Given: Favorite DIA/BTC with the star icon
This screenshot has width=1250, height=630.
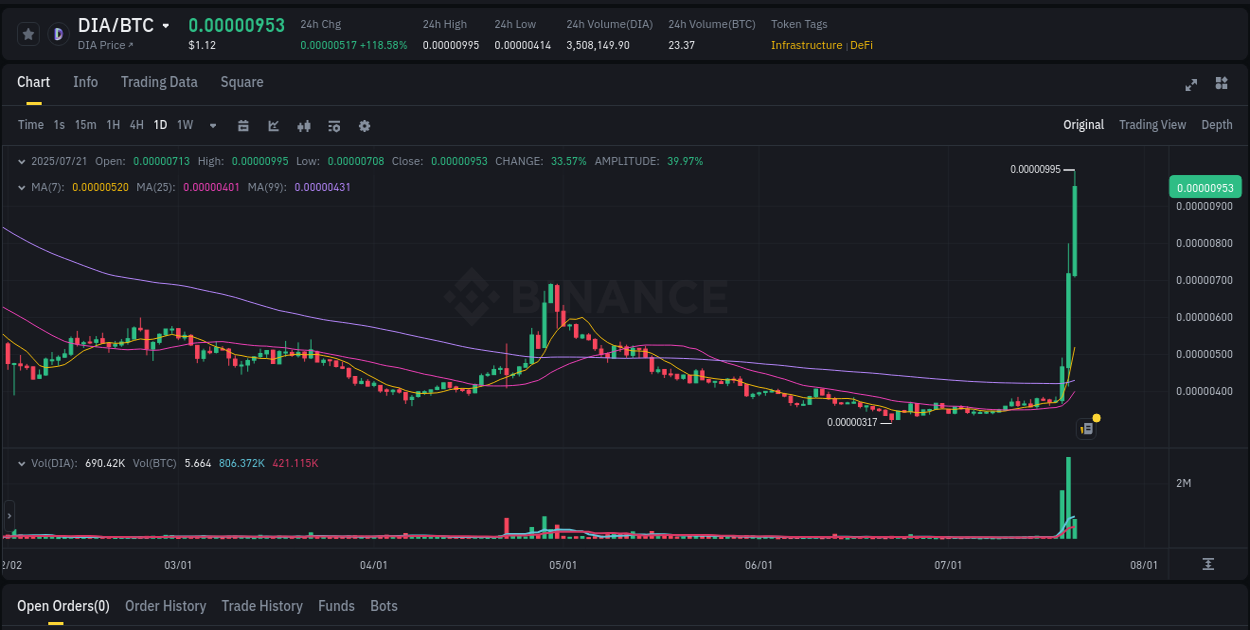Looking at the screenshot, I should [28, 33].
